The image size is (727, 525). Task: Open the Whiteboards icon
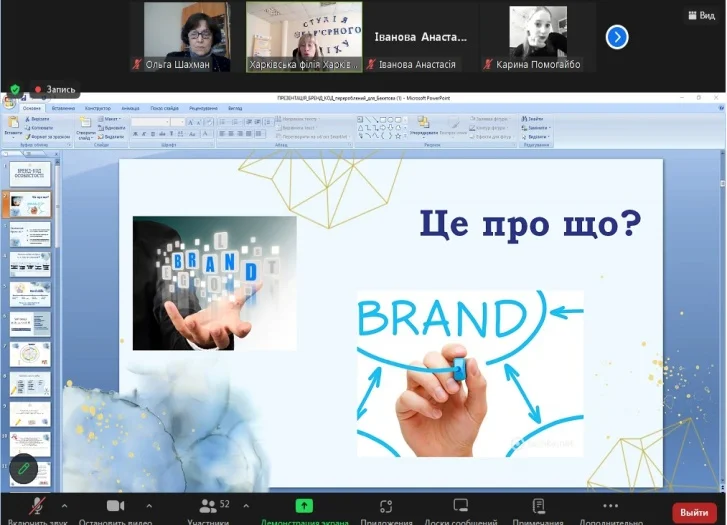point(461,506)
